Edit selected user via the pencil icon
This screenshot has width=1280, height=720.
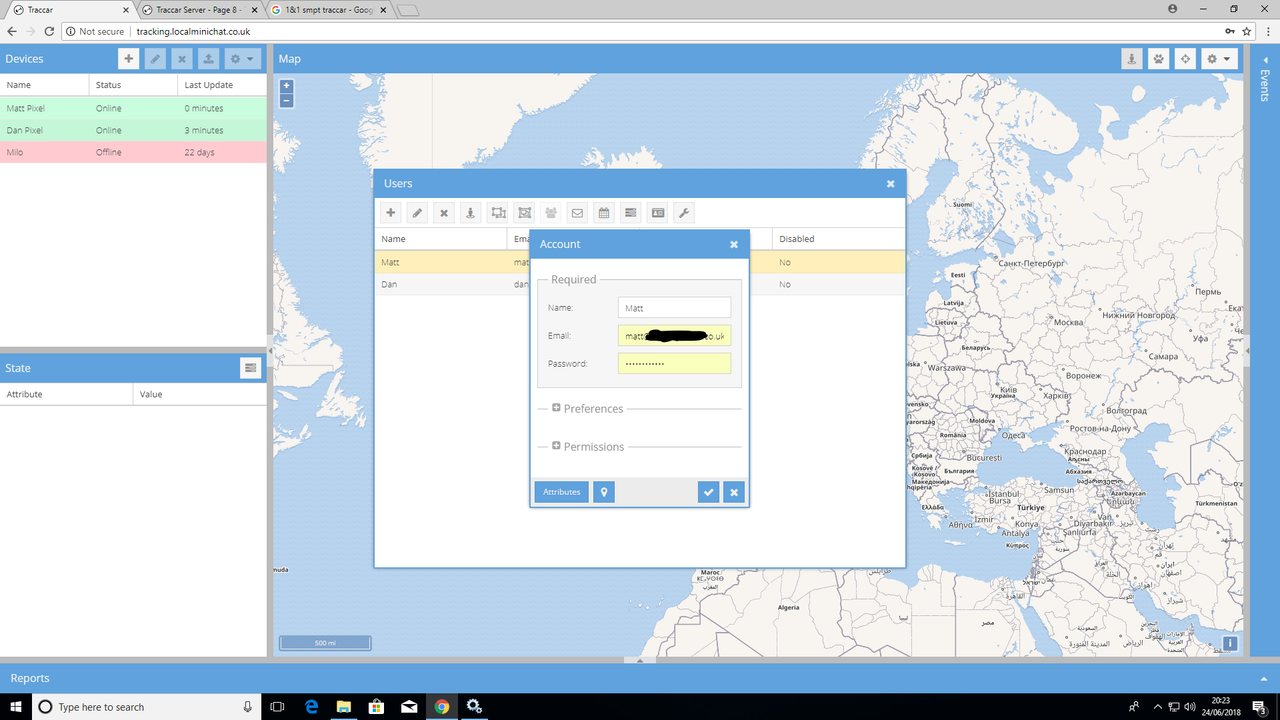click(x=417, y=212)
